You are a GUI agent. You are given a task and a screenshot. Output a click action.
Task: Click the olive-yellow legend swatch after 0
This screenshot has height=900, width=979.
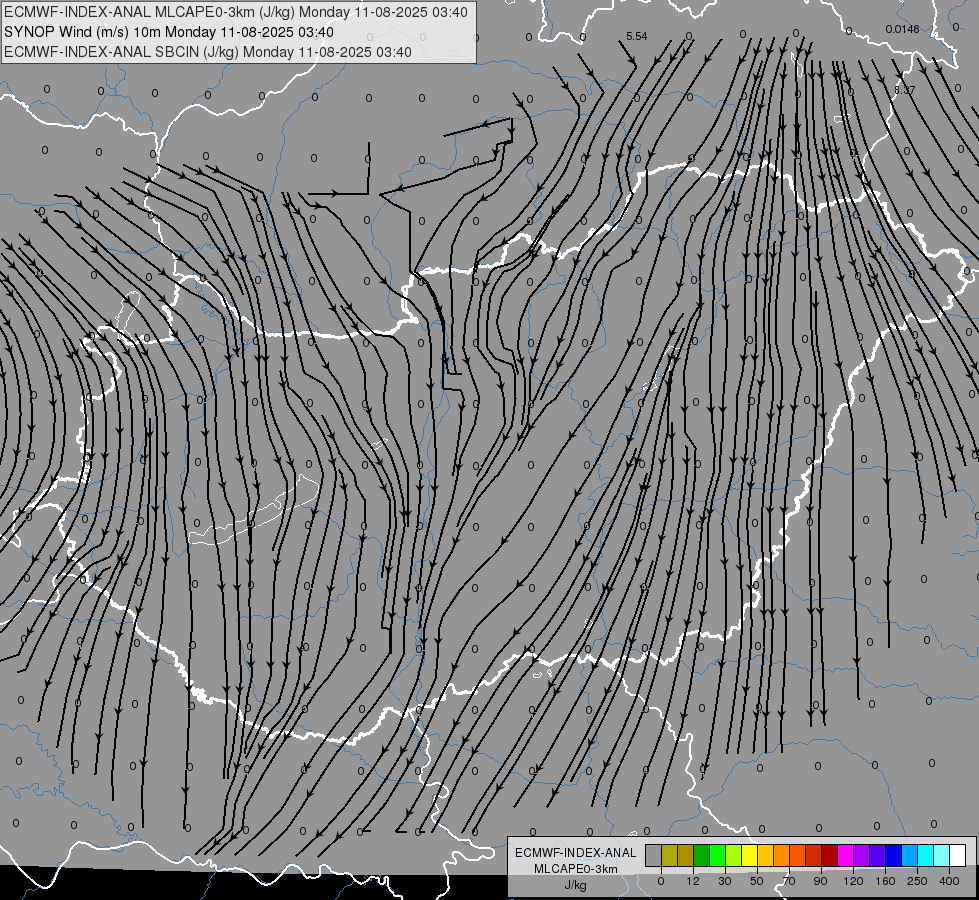pos(669,855)
